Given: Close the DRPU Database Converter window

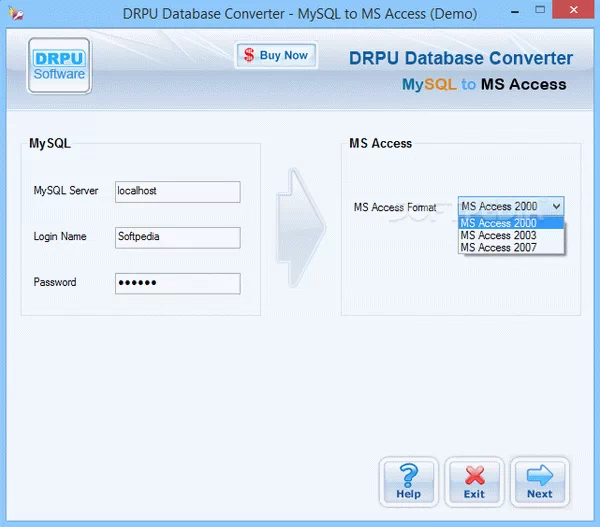Looking at the screenshot, I should [574, 10].
